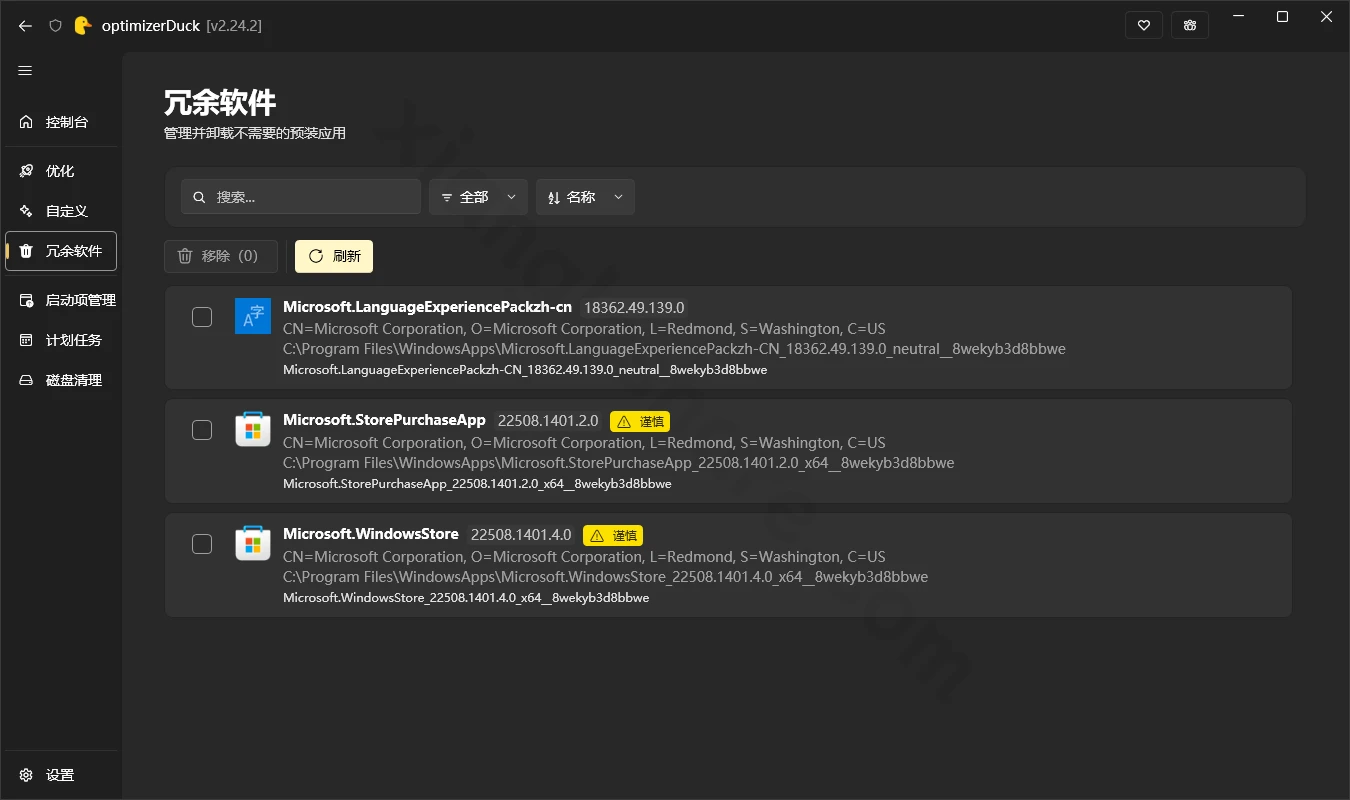Switch to 优化 page
The image size is (1350, 800).
coord(61,171)
